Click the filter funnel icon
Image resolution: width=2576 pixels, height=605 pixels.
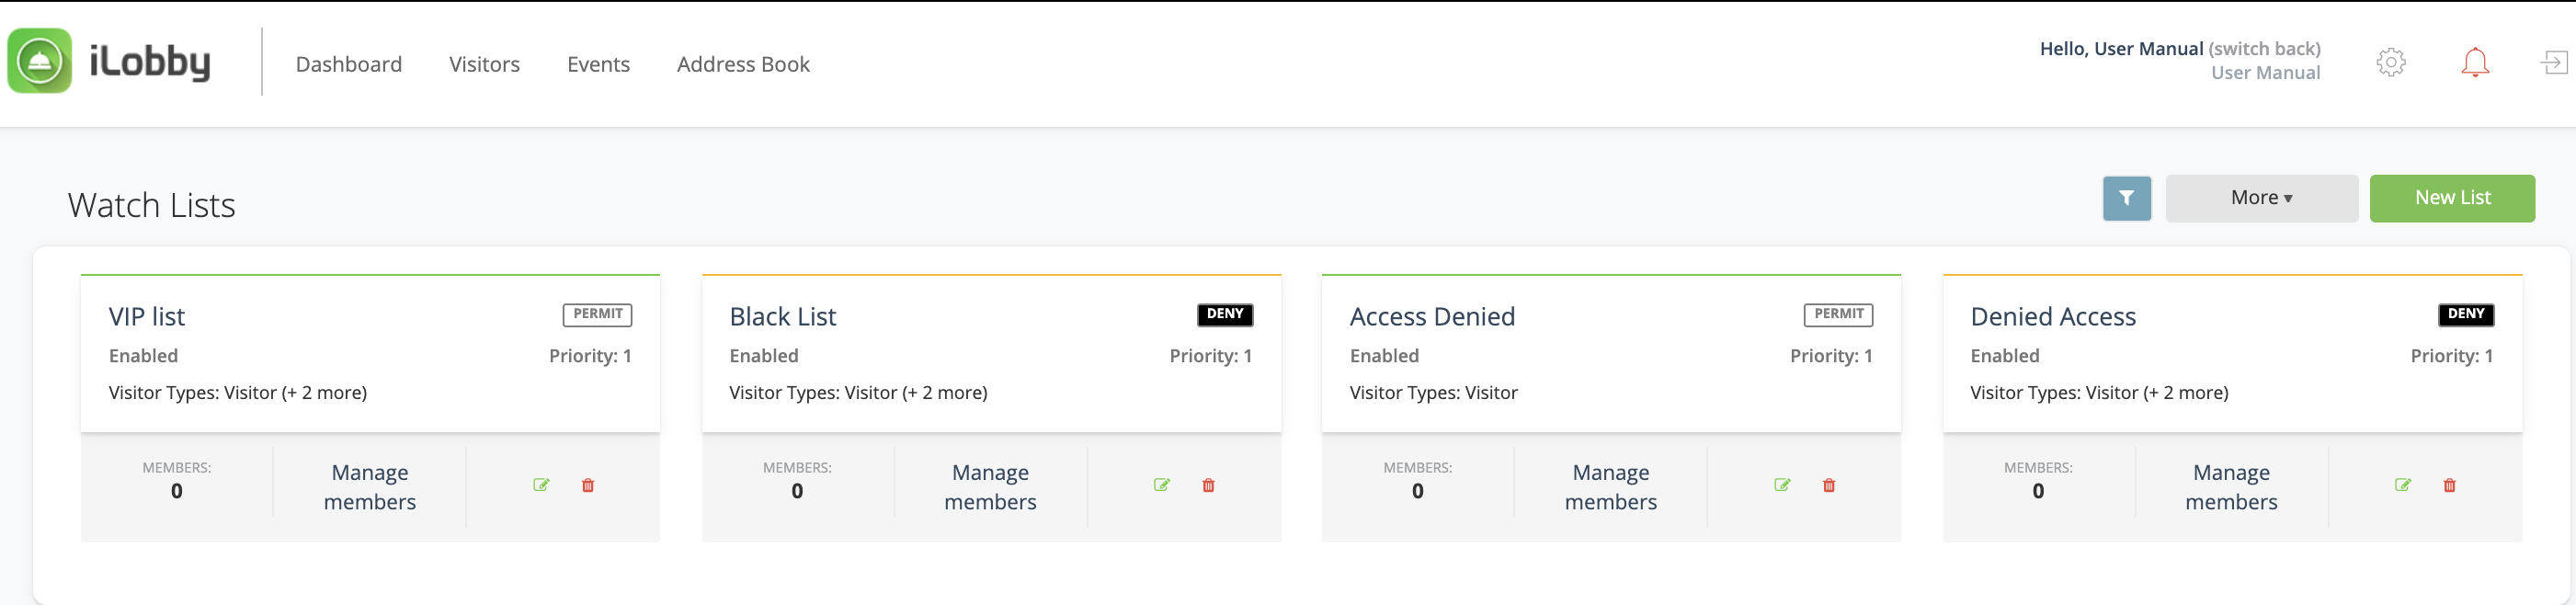[2126, 198]
